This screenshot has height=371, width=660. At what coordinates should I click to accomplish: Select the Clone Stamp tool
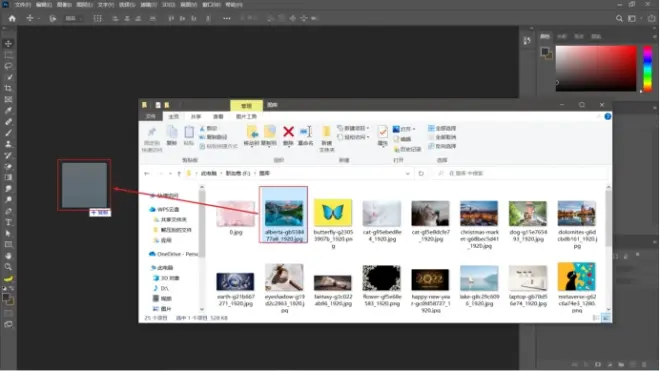click(8, 144)
